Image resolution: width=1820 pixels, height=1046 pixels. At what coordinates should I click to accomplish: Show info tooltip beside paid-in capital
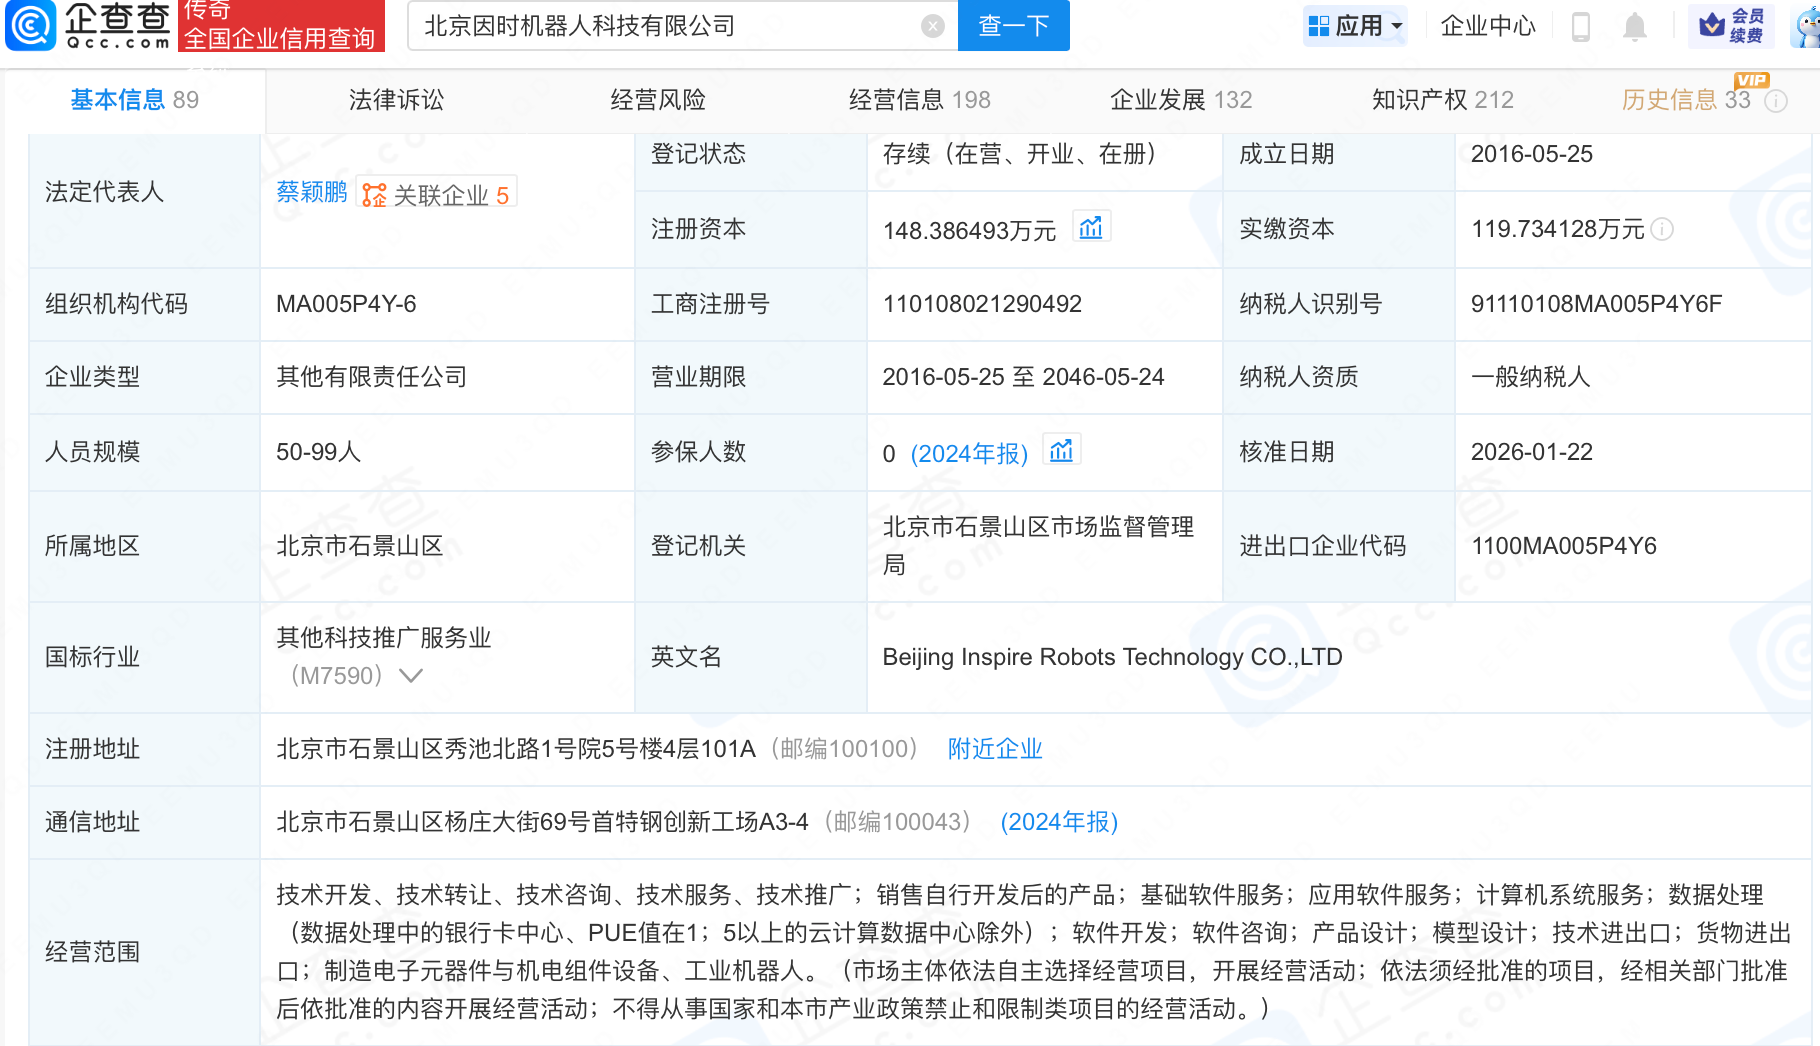coord(1662,229)
